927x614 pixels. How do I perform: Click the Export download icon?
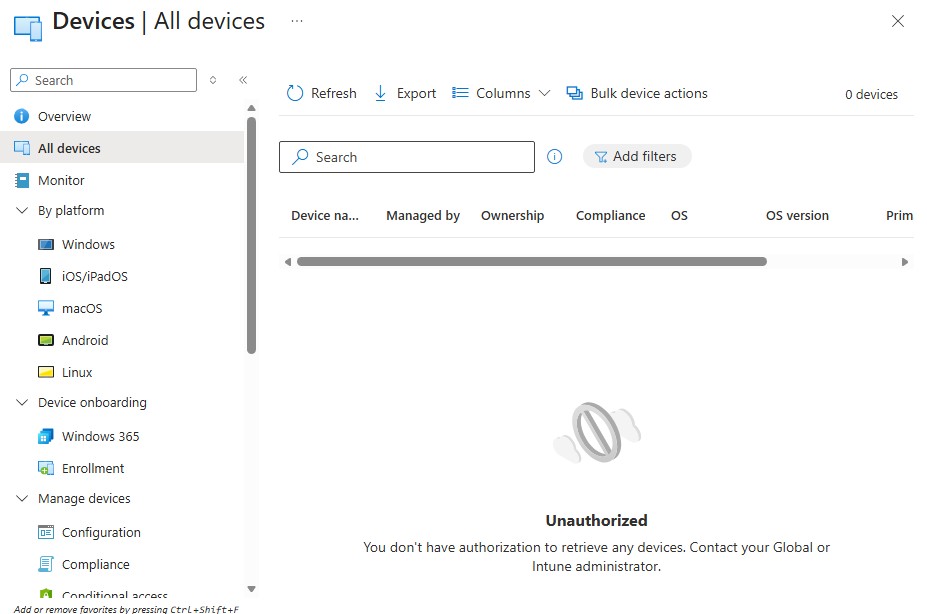[x=380, y=93]
